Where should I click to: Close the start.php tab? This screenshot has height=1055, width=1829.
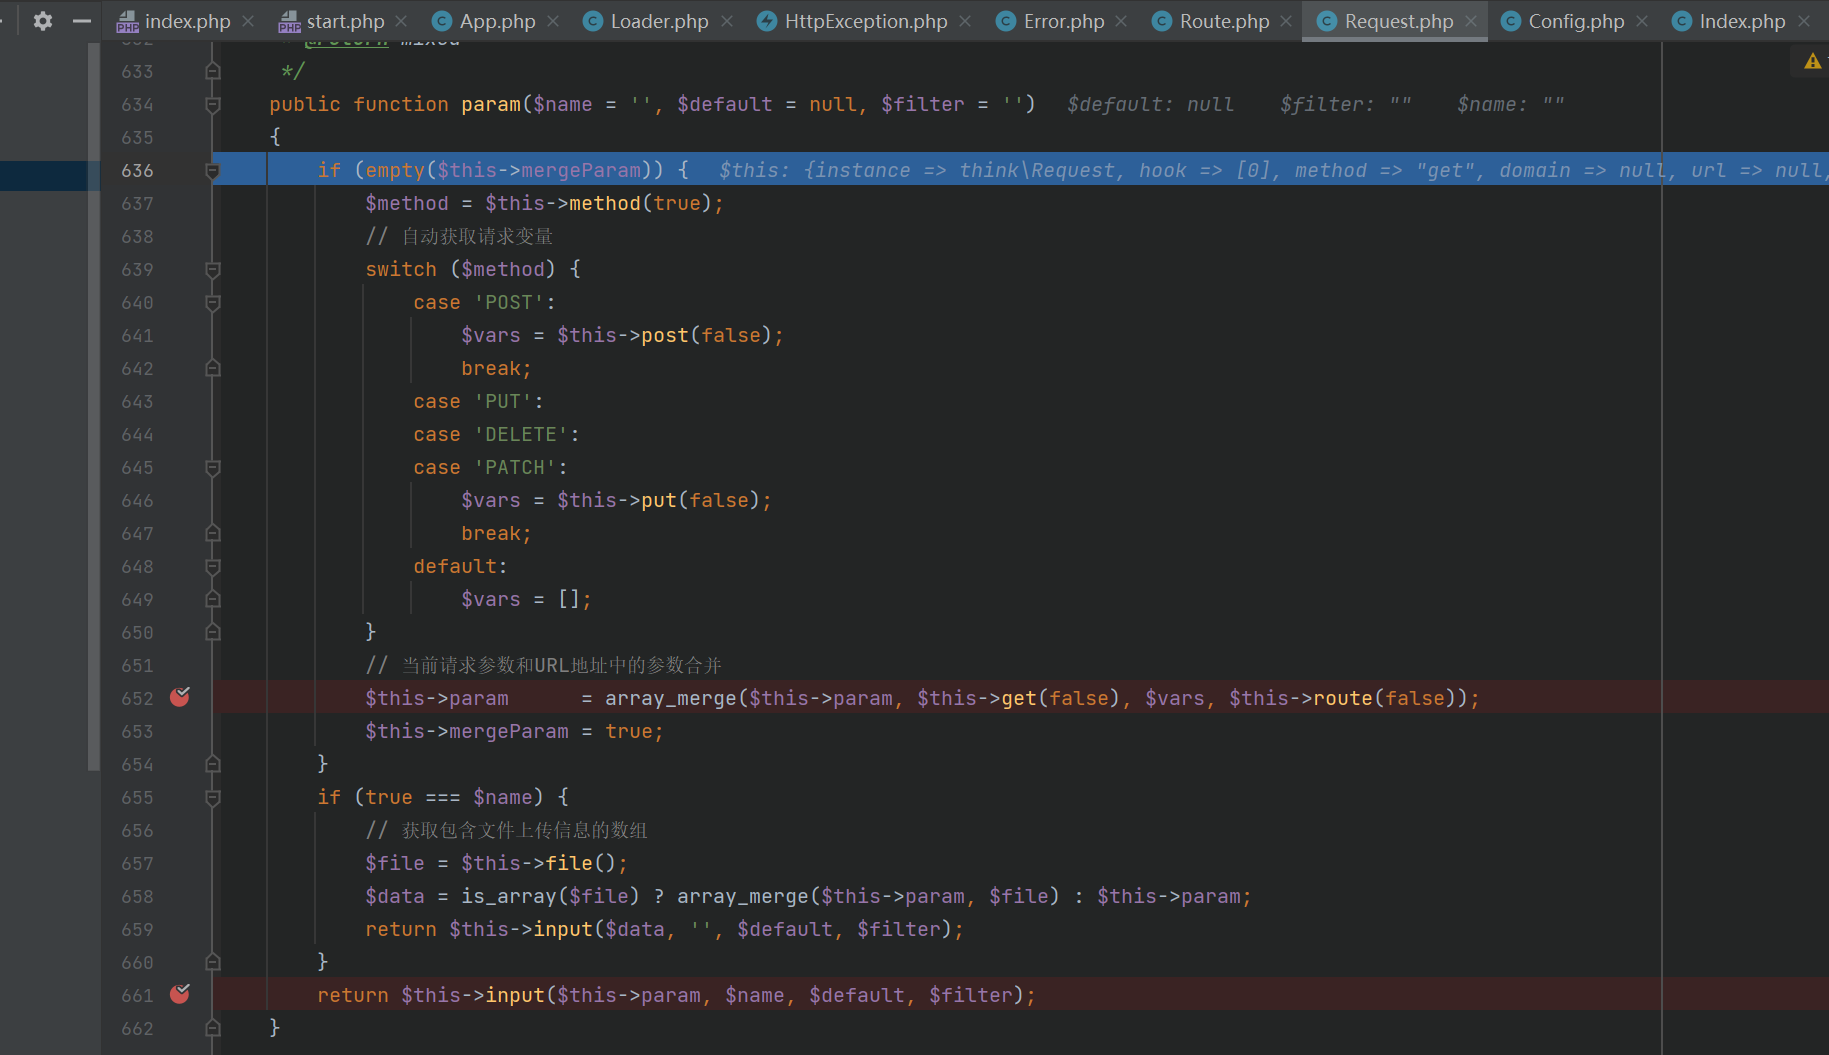point(401,21)
